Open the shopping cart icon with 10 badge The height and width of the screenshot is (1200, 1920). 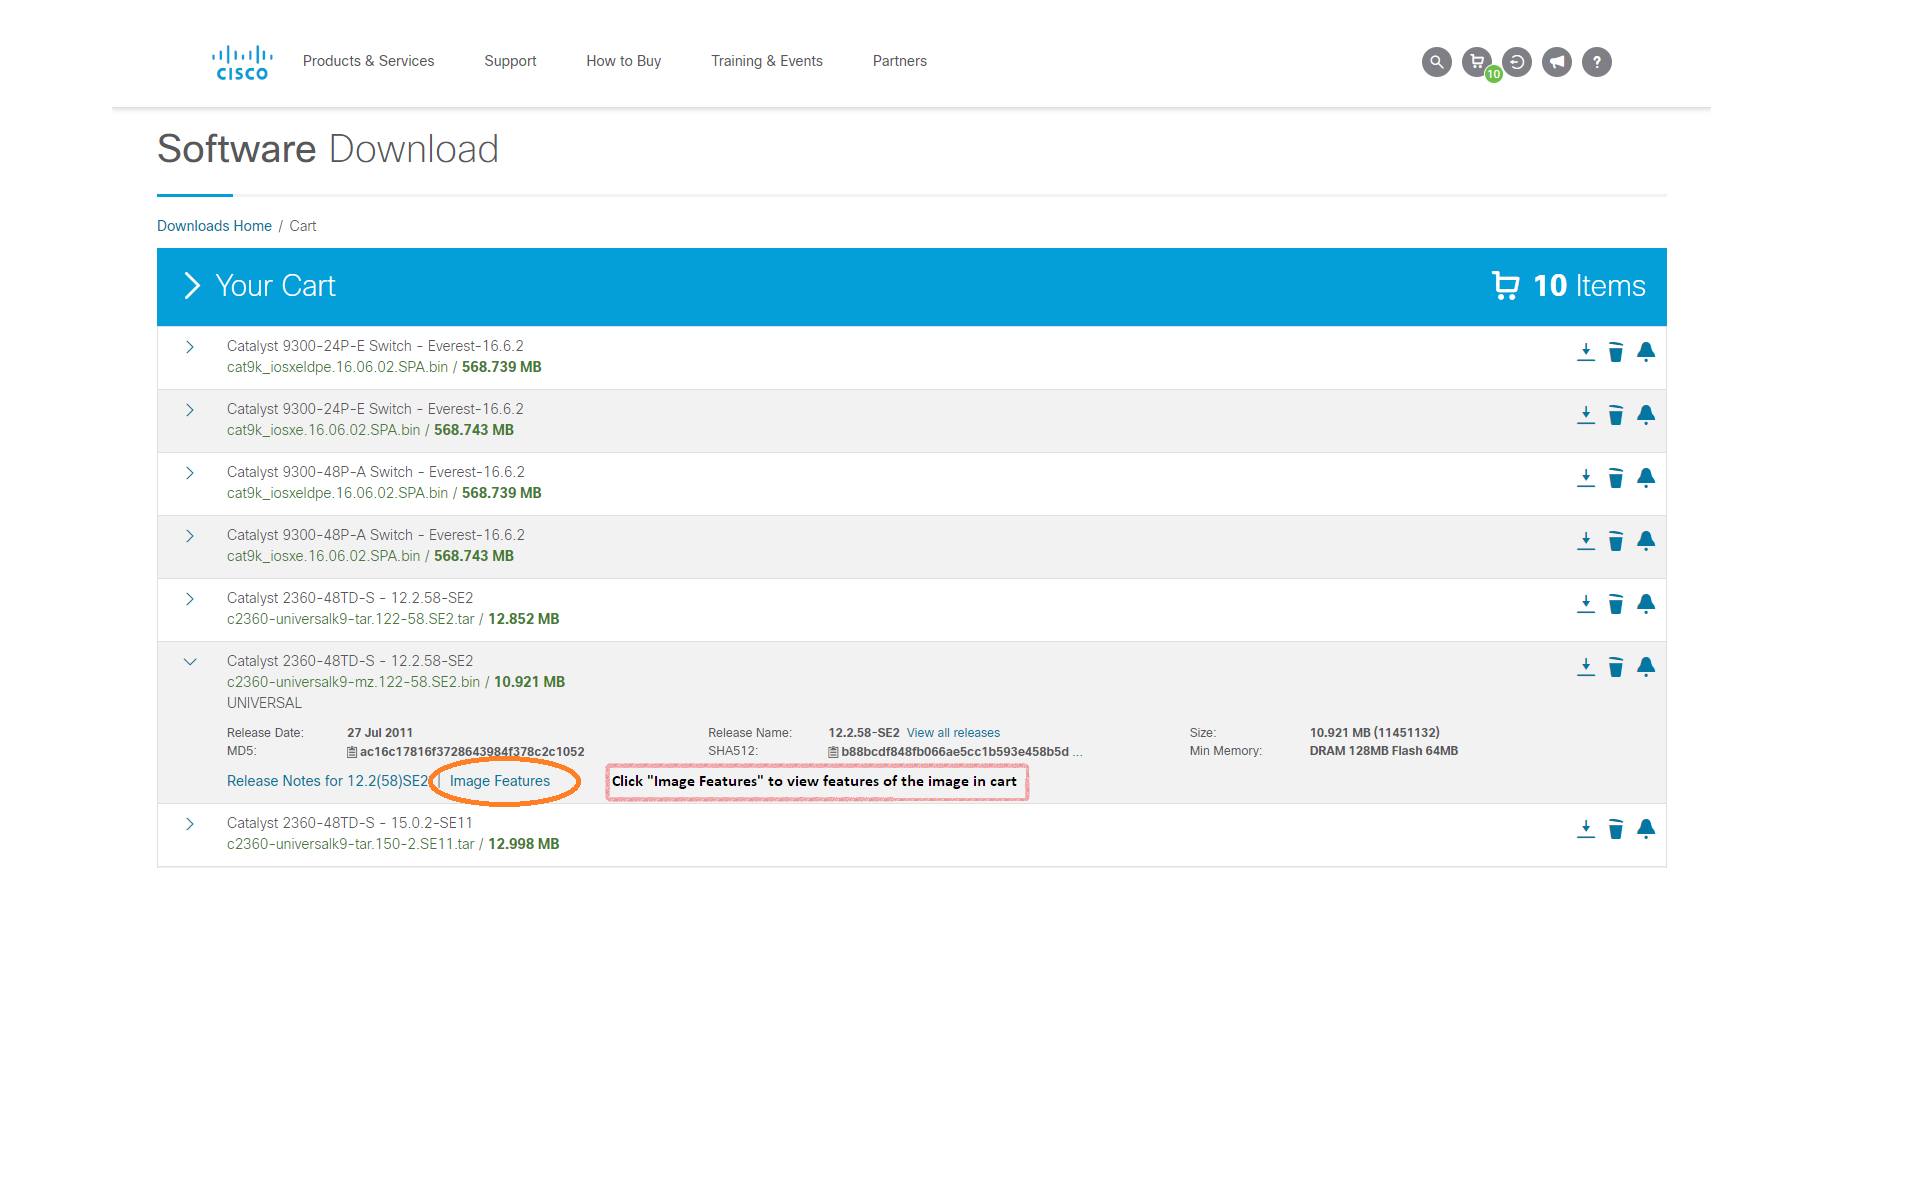[x=1477, y=62]
